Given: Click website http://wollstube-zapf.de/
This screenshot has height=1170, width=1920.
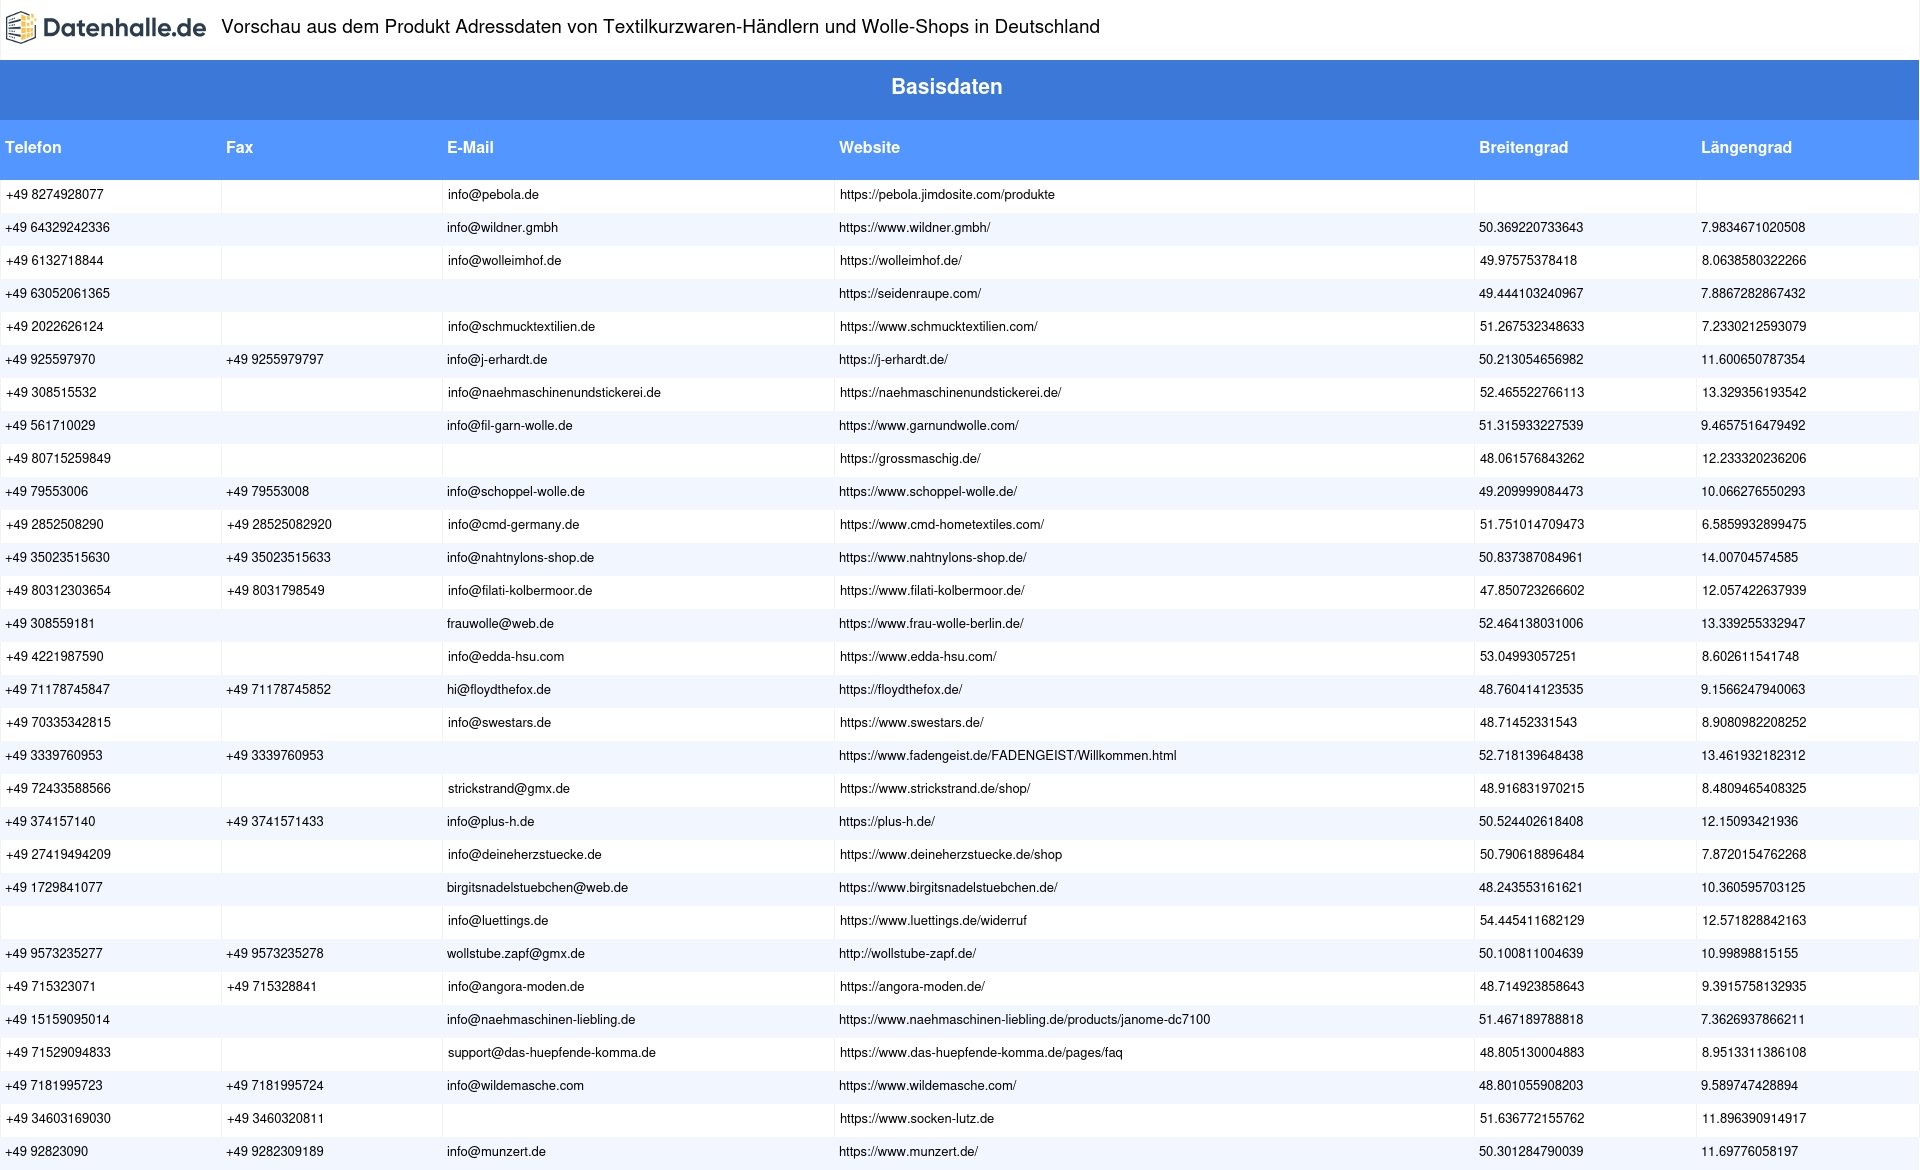Looking at the screenshot, I should [x=907, y=954].
